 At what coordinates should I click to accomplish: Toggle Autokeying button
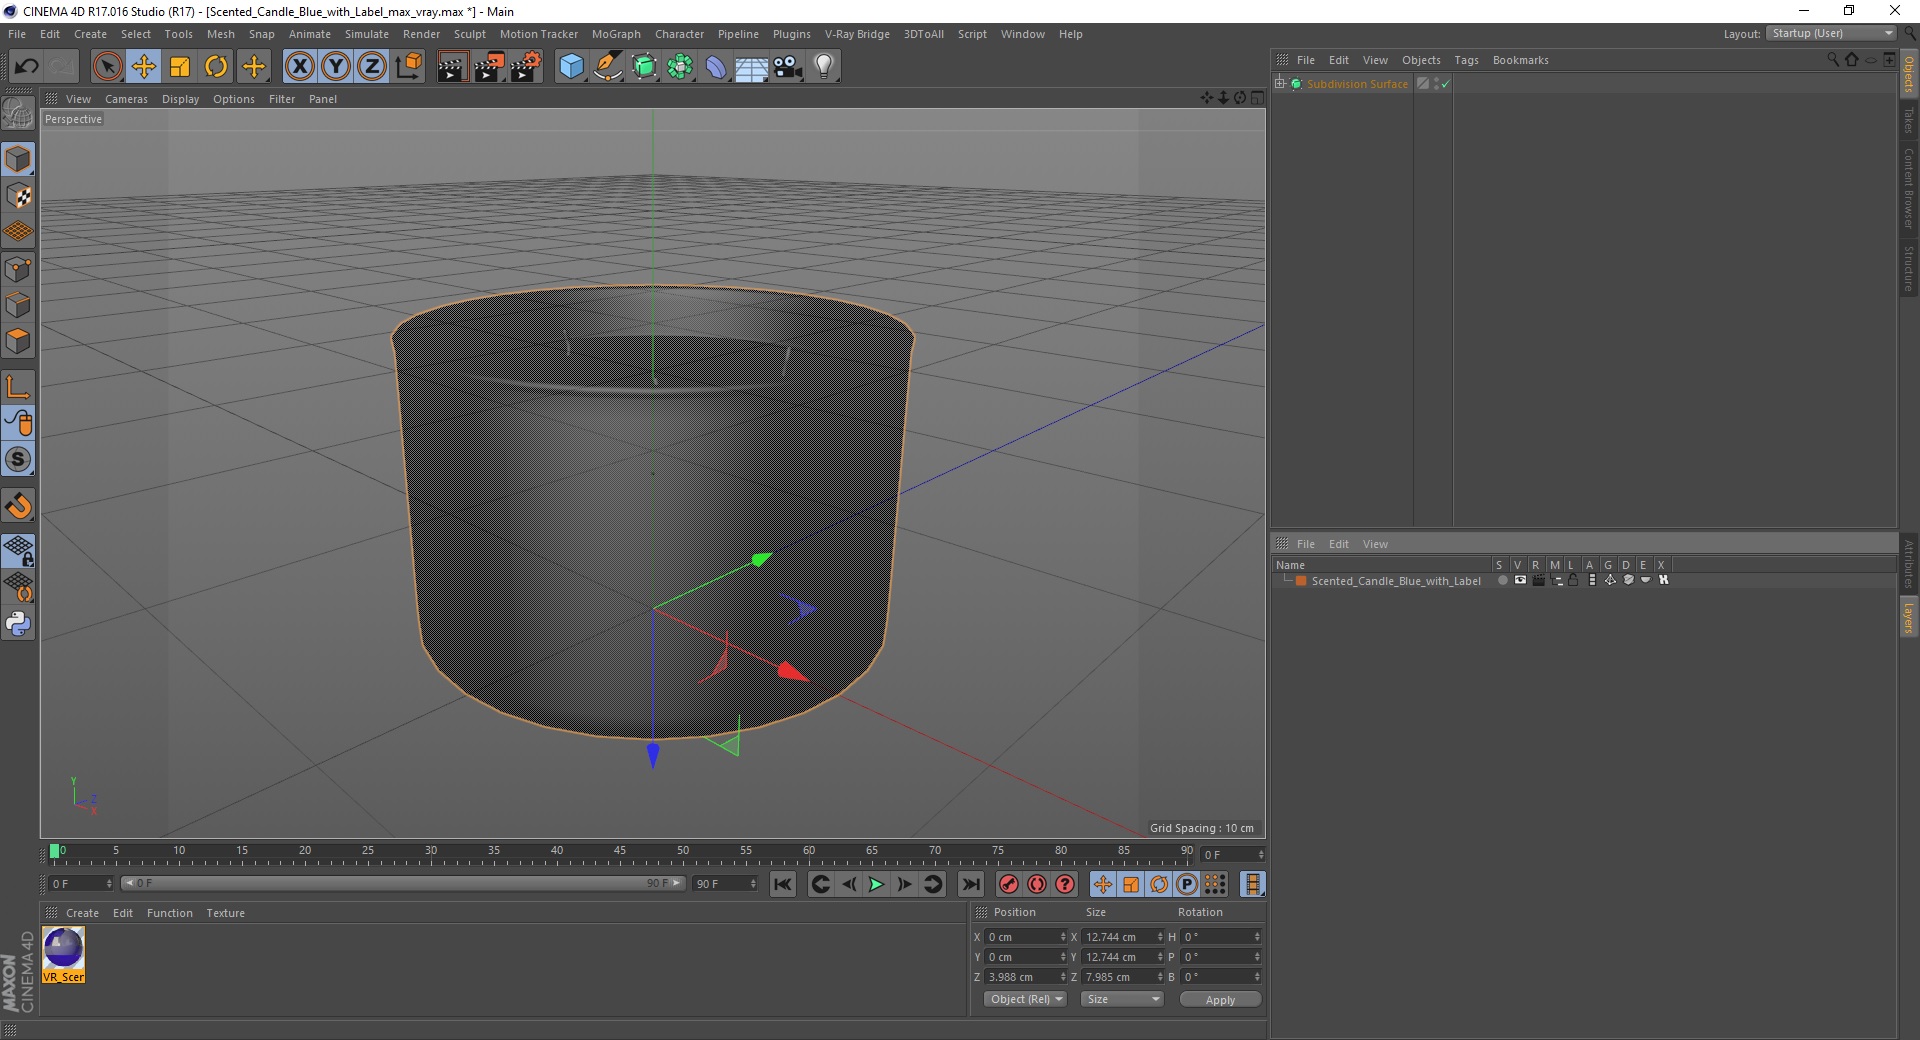tap(1037, 884)
